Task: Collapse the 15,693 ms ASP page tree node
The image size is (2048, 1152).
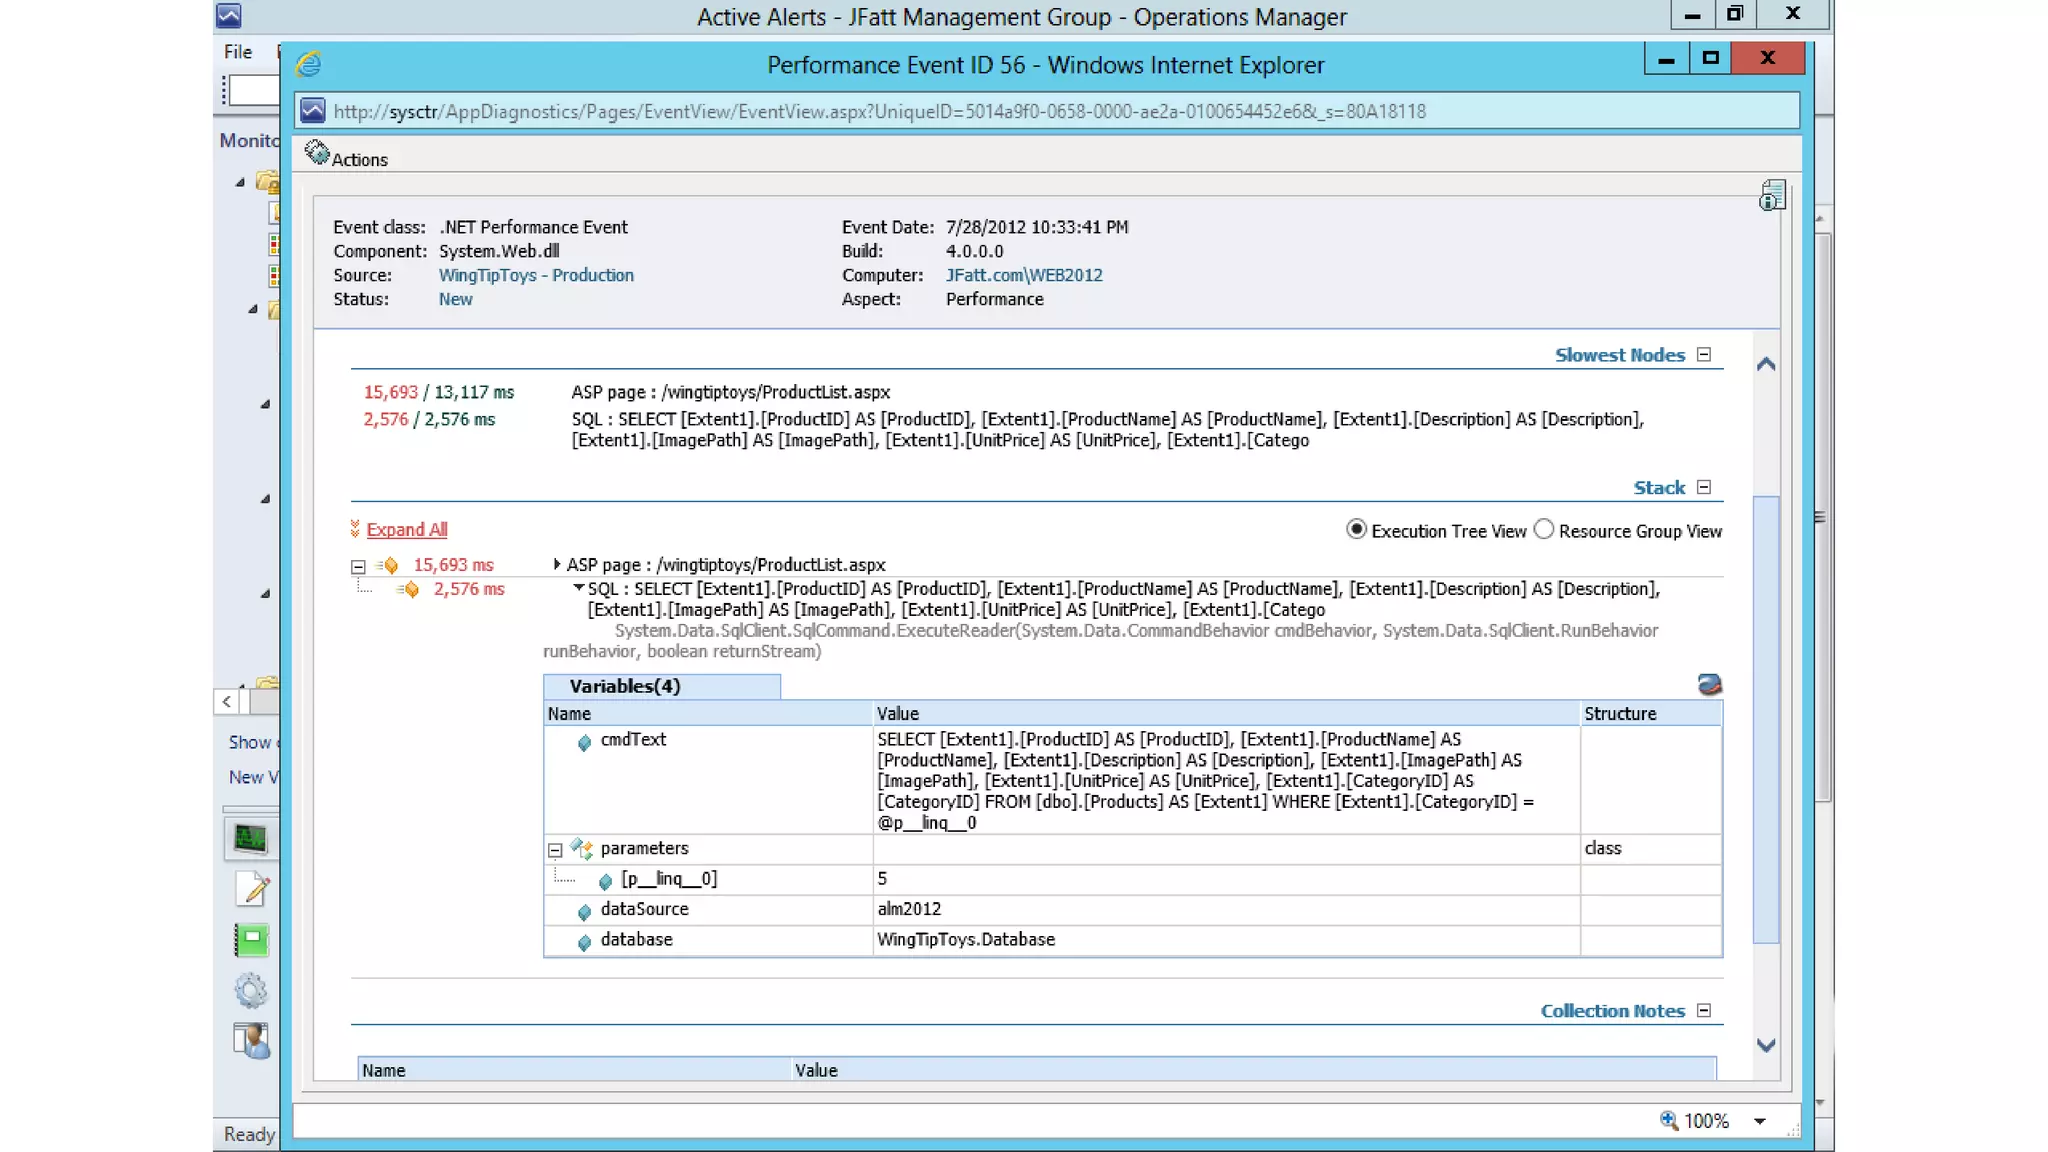Action: coord(358,566)
